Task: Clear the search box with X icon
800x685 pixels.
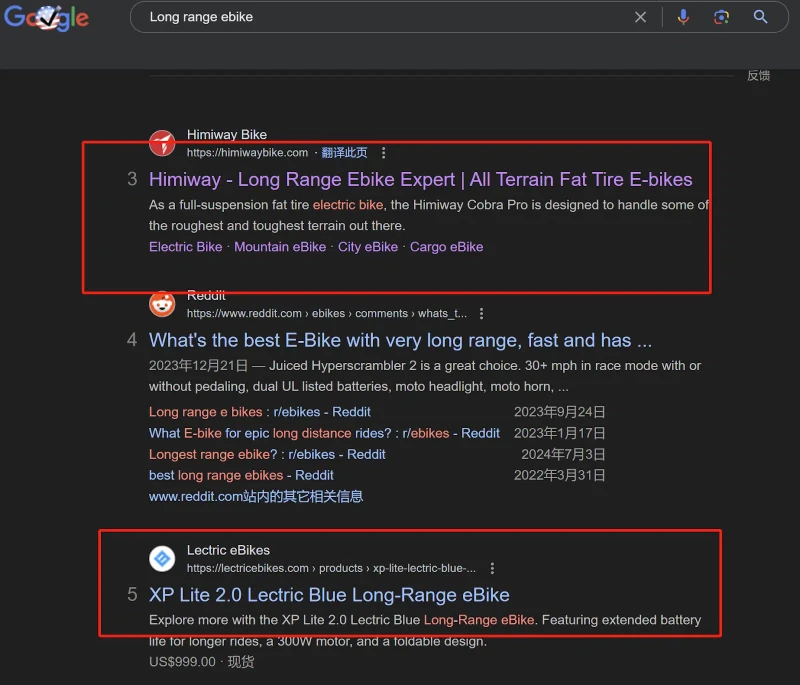Action: coord(640,17)
